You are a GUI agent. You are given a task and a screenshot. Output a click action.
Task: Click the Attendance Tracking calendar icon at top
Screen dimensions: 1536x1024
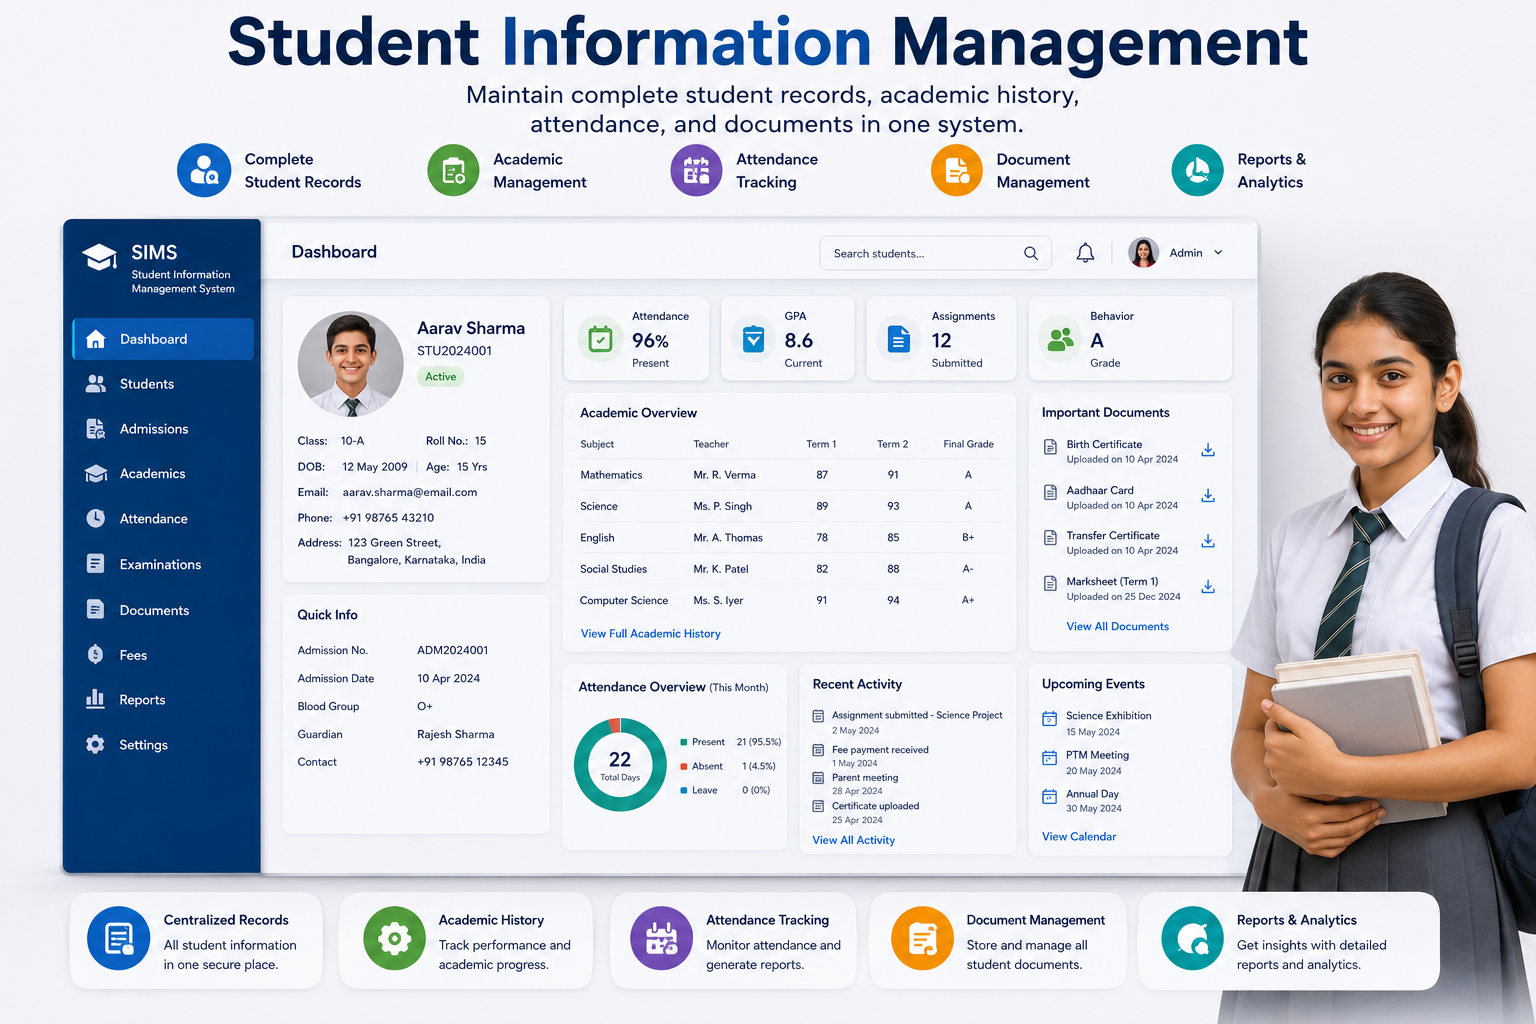(x=697, y=170)
